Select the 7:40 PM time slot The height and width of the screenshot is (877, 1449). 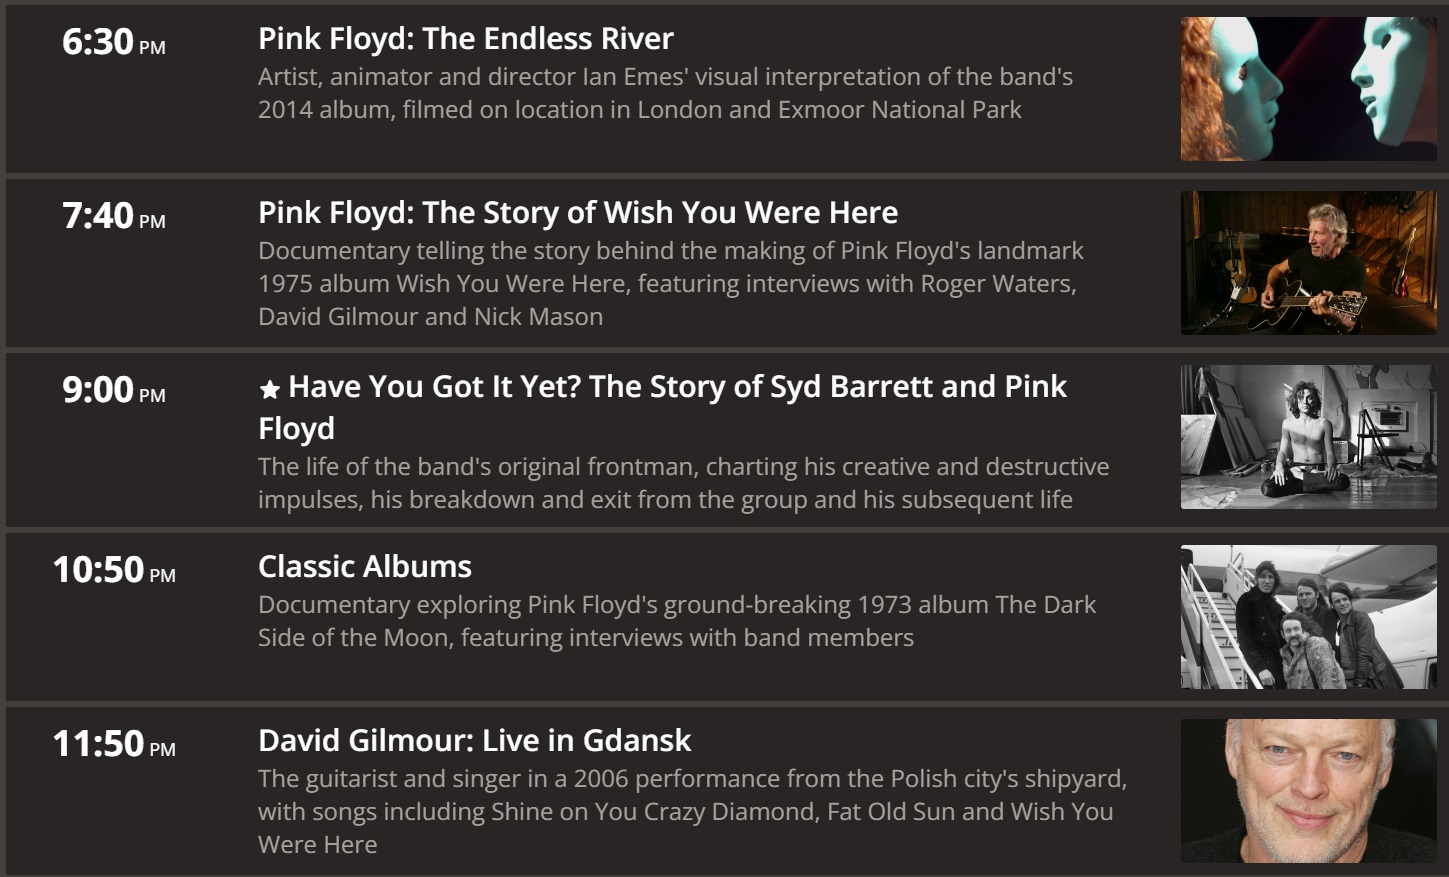click(x=114, y=216)
